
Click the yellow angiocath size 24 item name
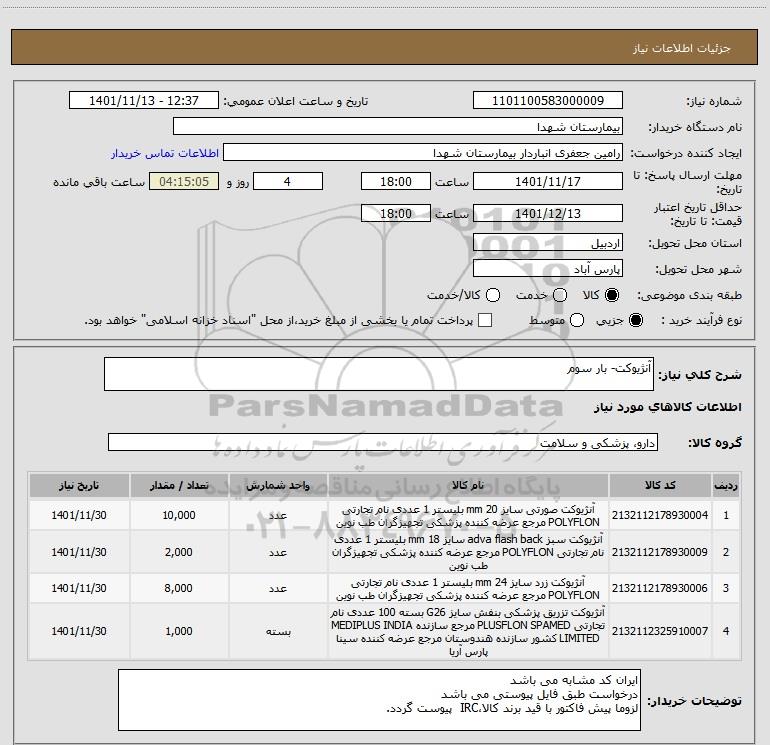tap(468, 588)
